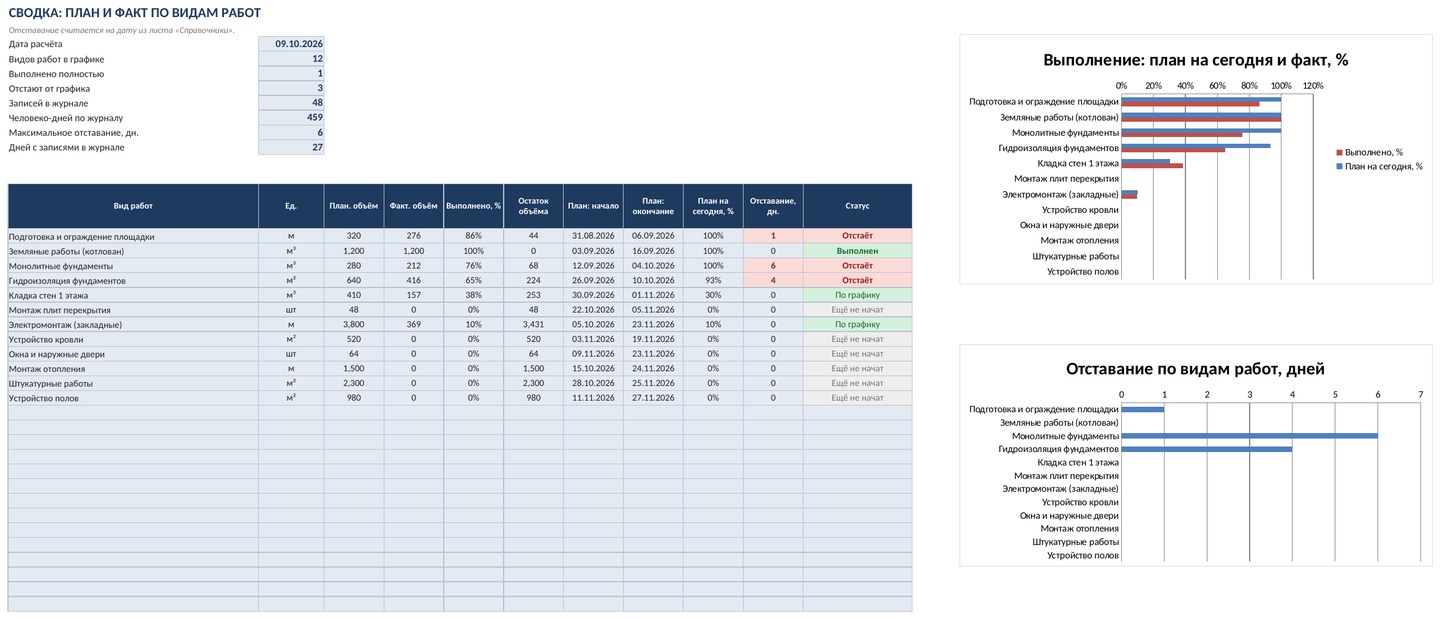The image size is (1440, 619).
Task: Click the "Видов работ в графике" label
Action: [x=56, y=59]
